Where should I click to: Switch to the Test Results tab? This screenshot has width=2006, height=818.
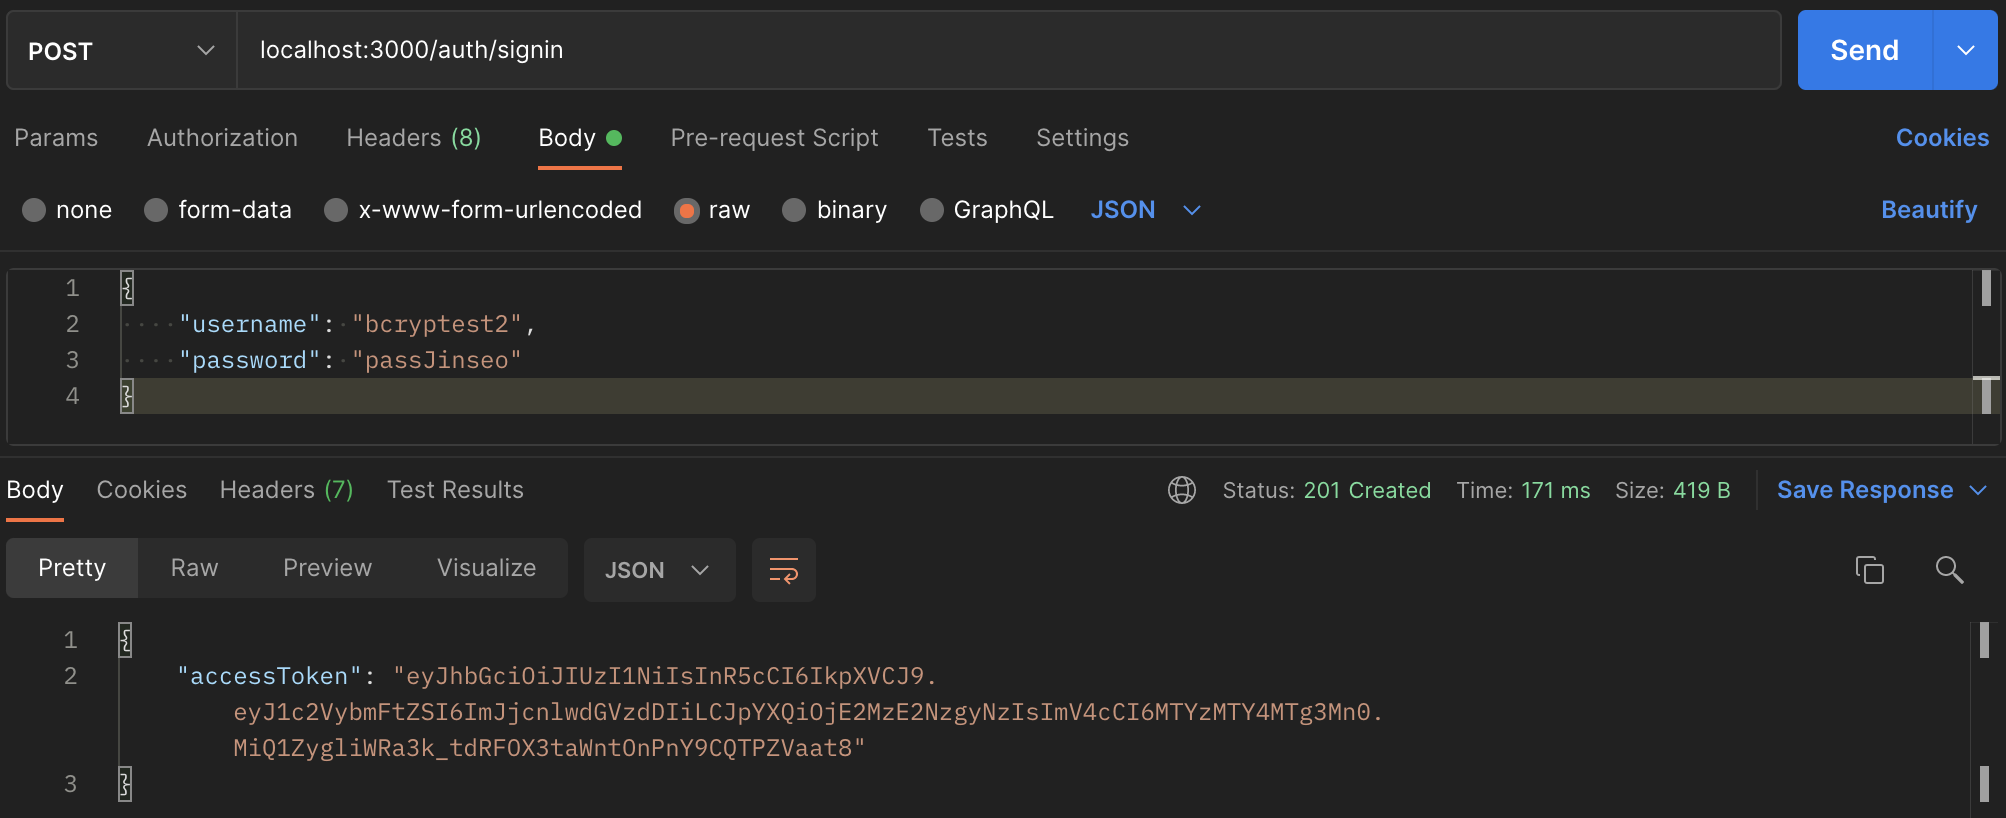(x=455, y=490)
